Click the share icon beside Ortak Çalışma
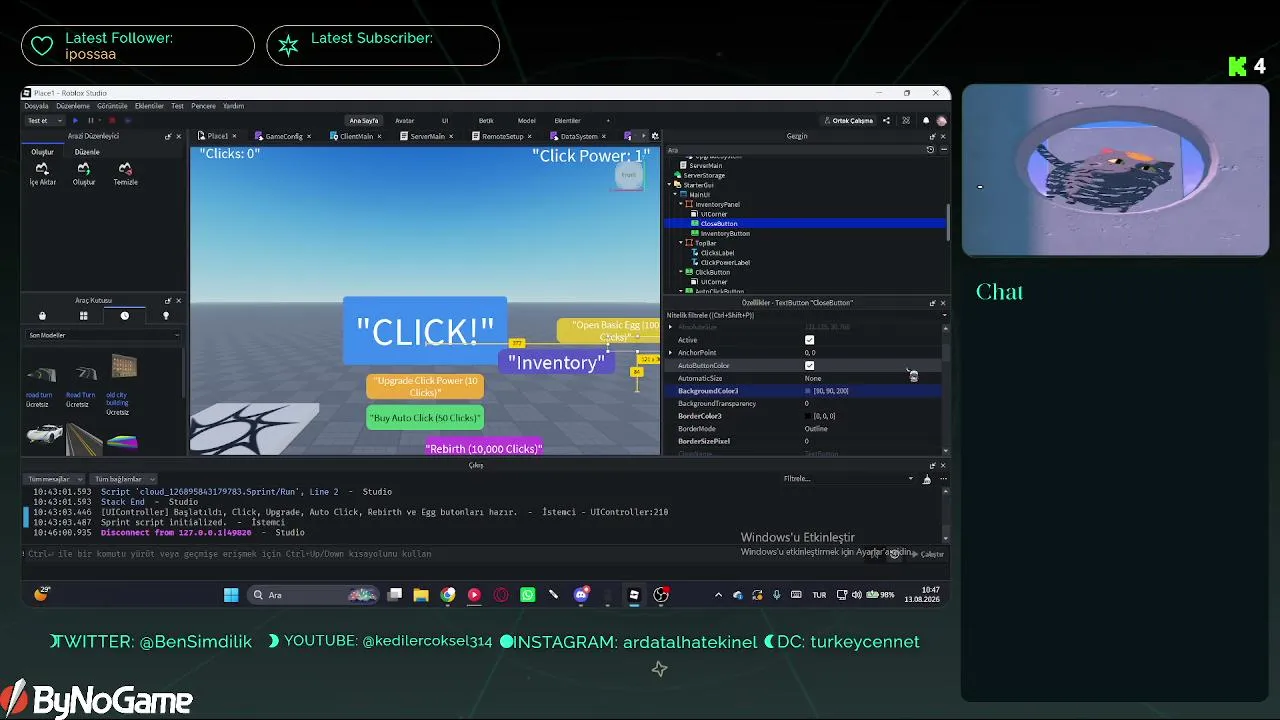This screenshot has width=1280, height=720. tap(886, 120)
